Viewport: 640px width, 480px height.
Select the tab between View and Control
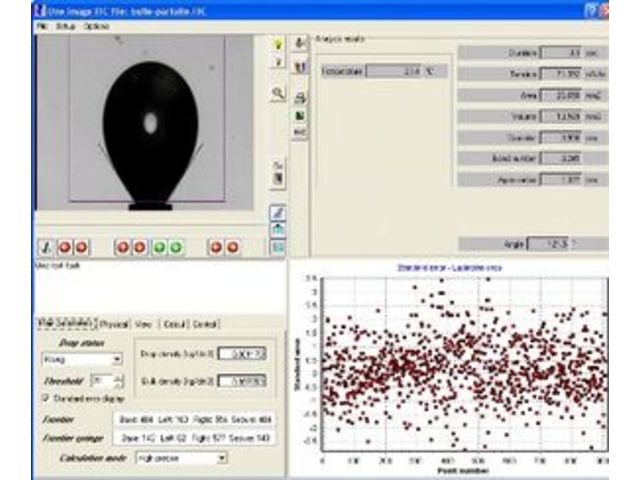point(174,324)
